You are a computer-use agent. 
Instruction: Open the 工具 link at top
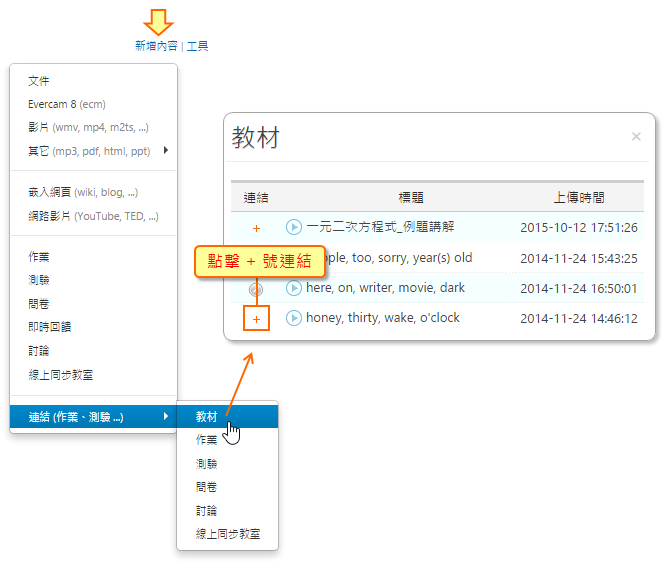(198, 46)
